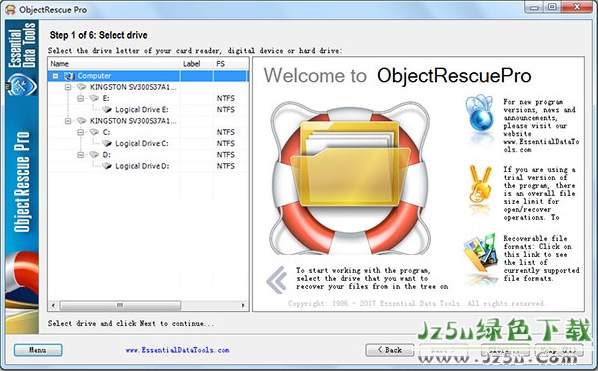The width and height of the screenshot is (598, 371).
Task: Click the first KINGSTON disk icon
Action: pos(82,87)
